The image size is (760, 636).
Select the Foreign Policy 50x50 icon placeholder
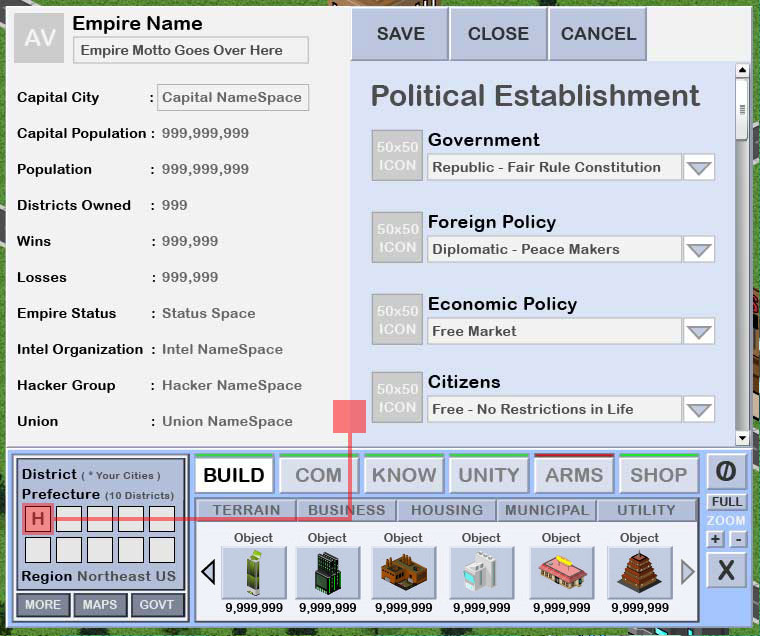pyautogui.click(x=397, y=238)
